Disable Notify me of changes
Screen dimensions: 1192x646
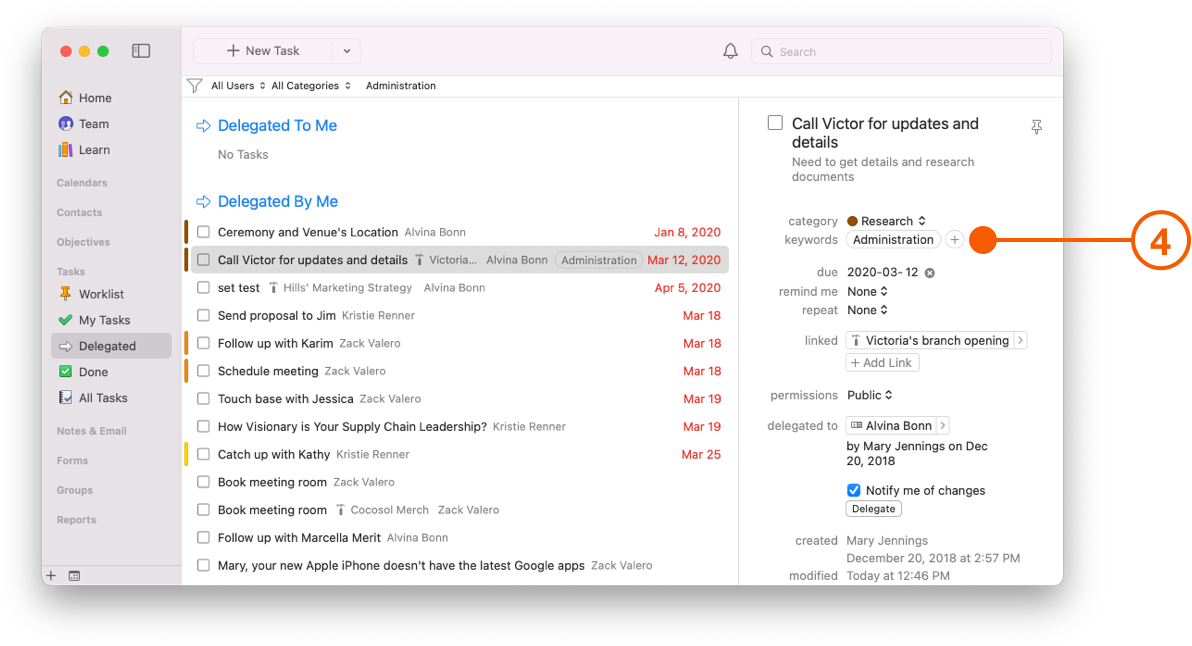click(854, 490)
